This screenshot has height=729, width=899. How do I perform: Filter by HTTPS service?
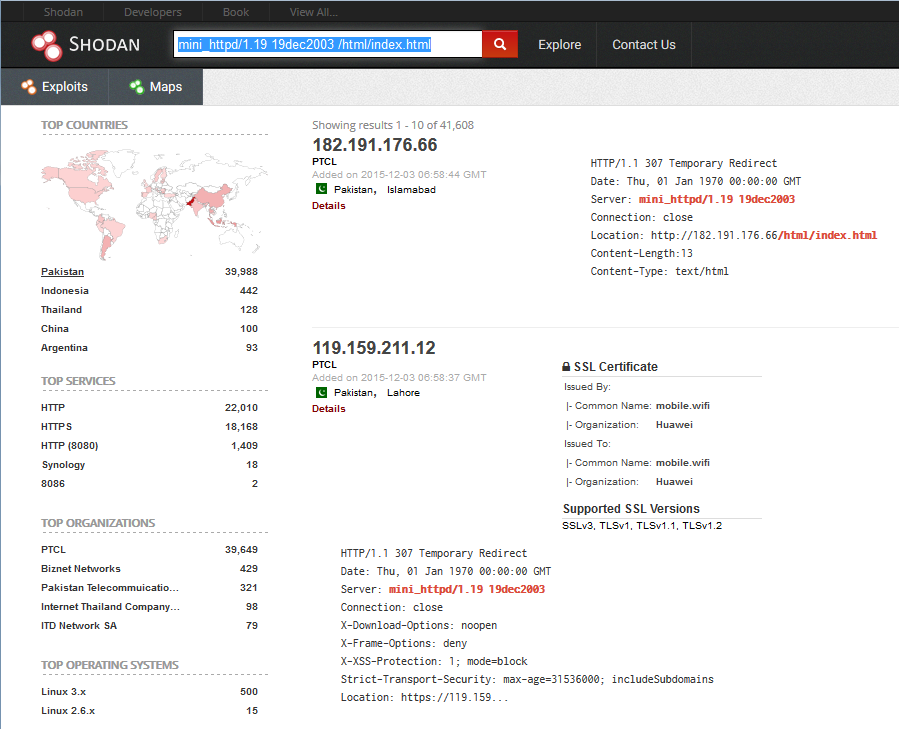click(x=56, y=427)
